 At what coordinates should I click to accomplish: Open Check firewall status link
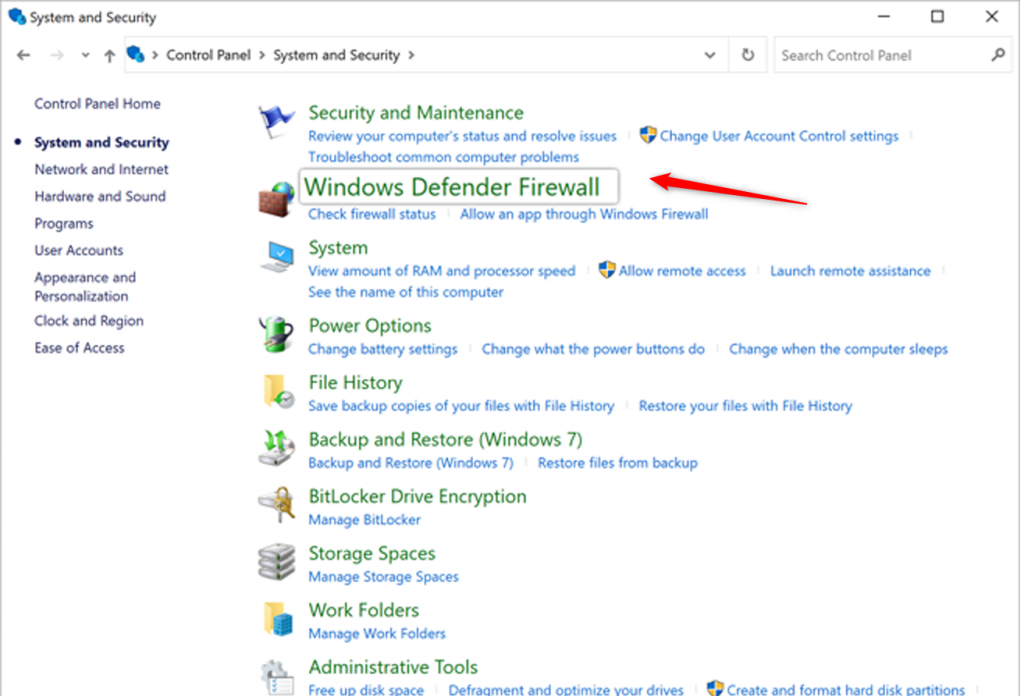(372, 214)
